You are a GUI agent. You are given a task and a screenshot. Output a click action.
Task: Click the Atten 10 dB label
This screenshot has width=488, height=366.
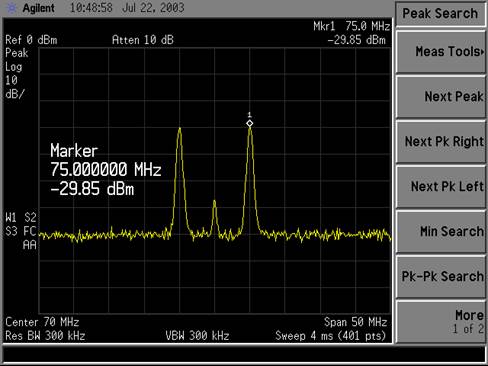point(143,40)
